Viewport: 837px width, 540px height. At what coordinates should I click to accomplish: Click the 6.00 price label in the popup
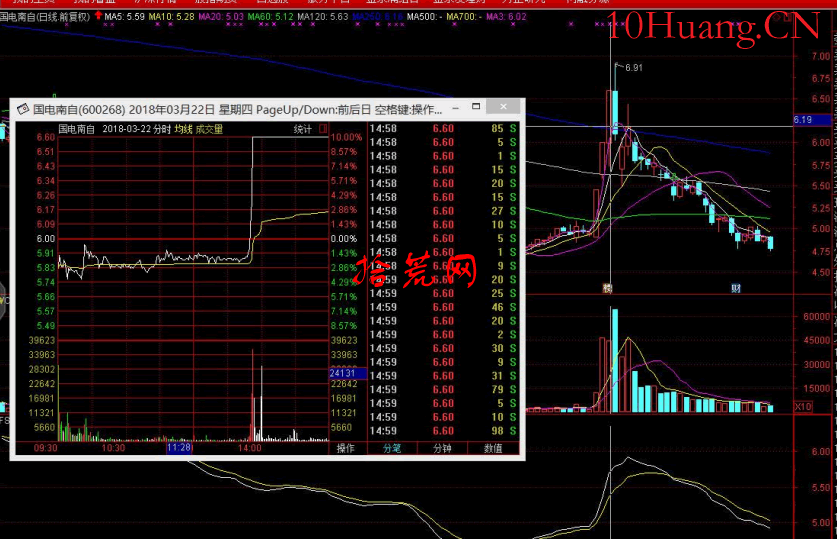coord(45,239)
